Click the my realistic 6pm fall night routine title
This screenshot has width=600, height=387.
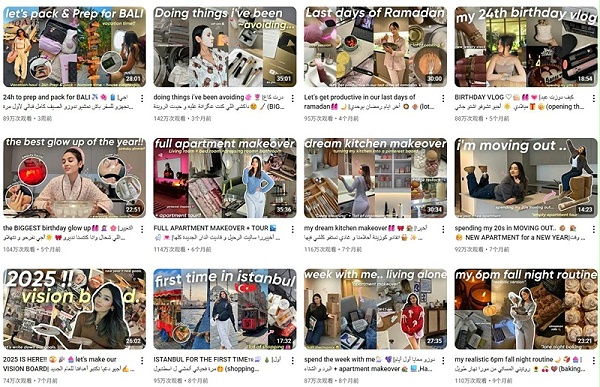coord(518,364)
